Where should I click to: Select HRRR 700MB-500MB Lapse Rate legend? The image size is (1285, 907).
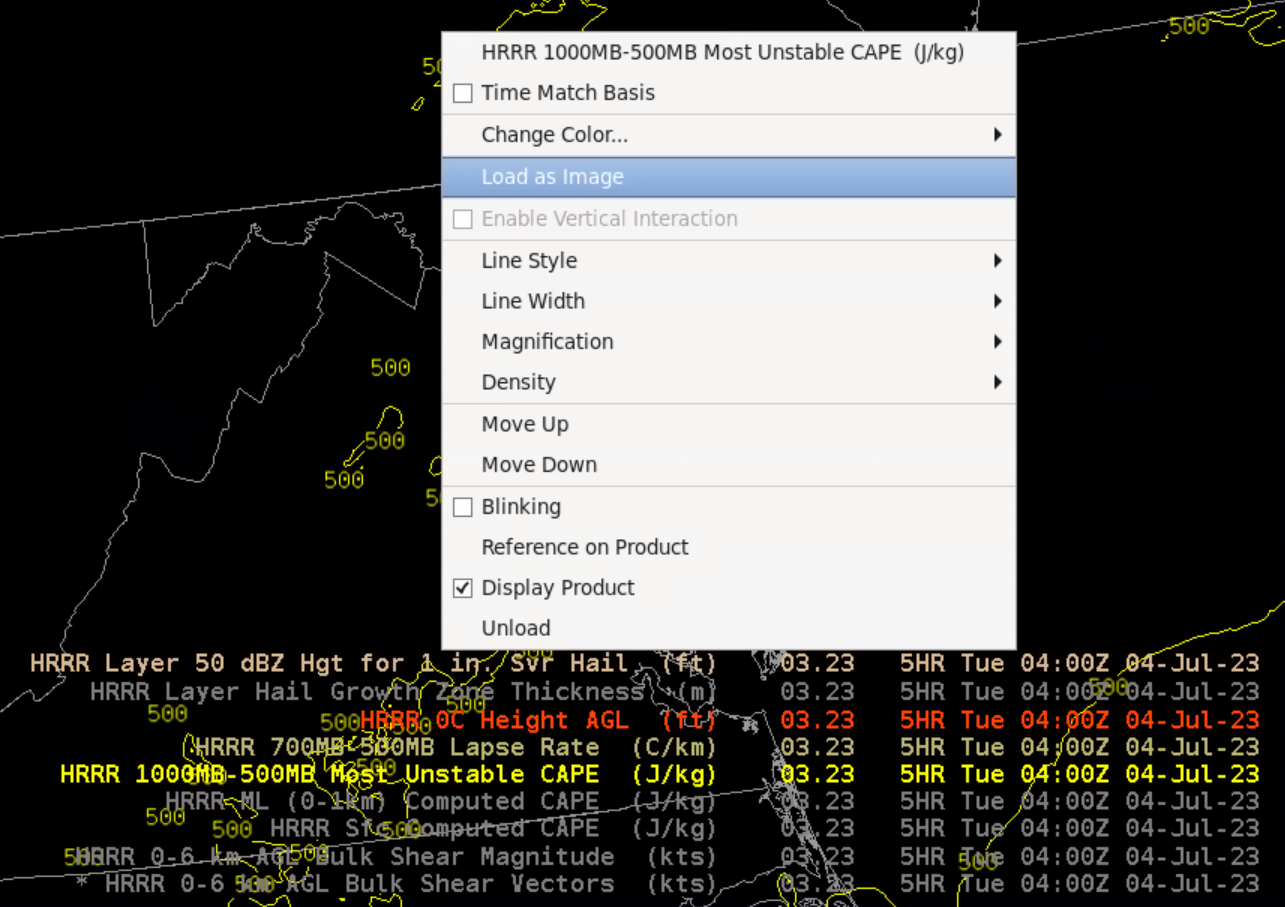[727, 747]
